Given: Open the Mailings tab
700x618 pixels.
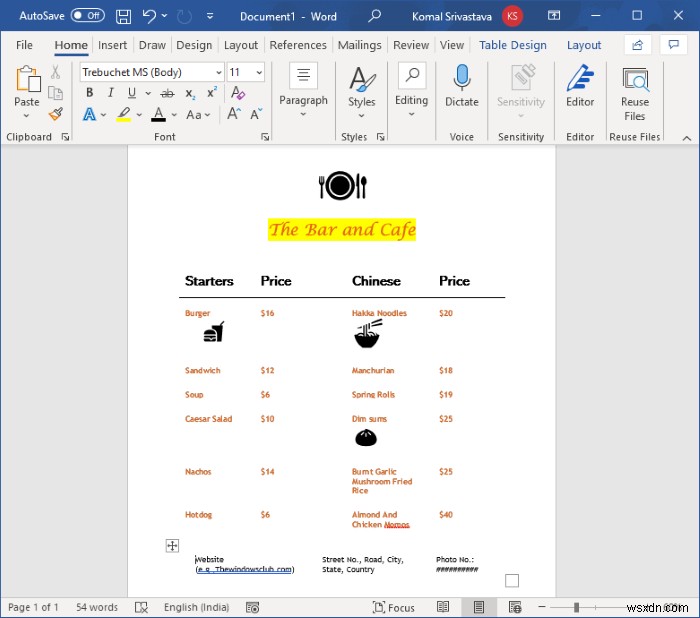Looking at the screenshot, I should pyautogui.click(x=359, y=45).
